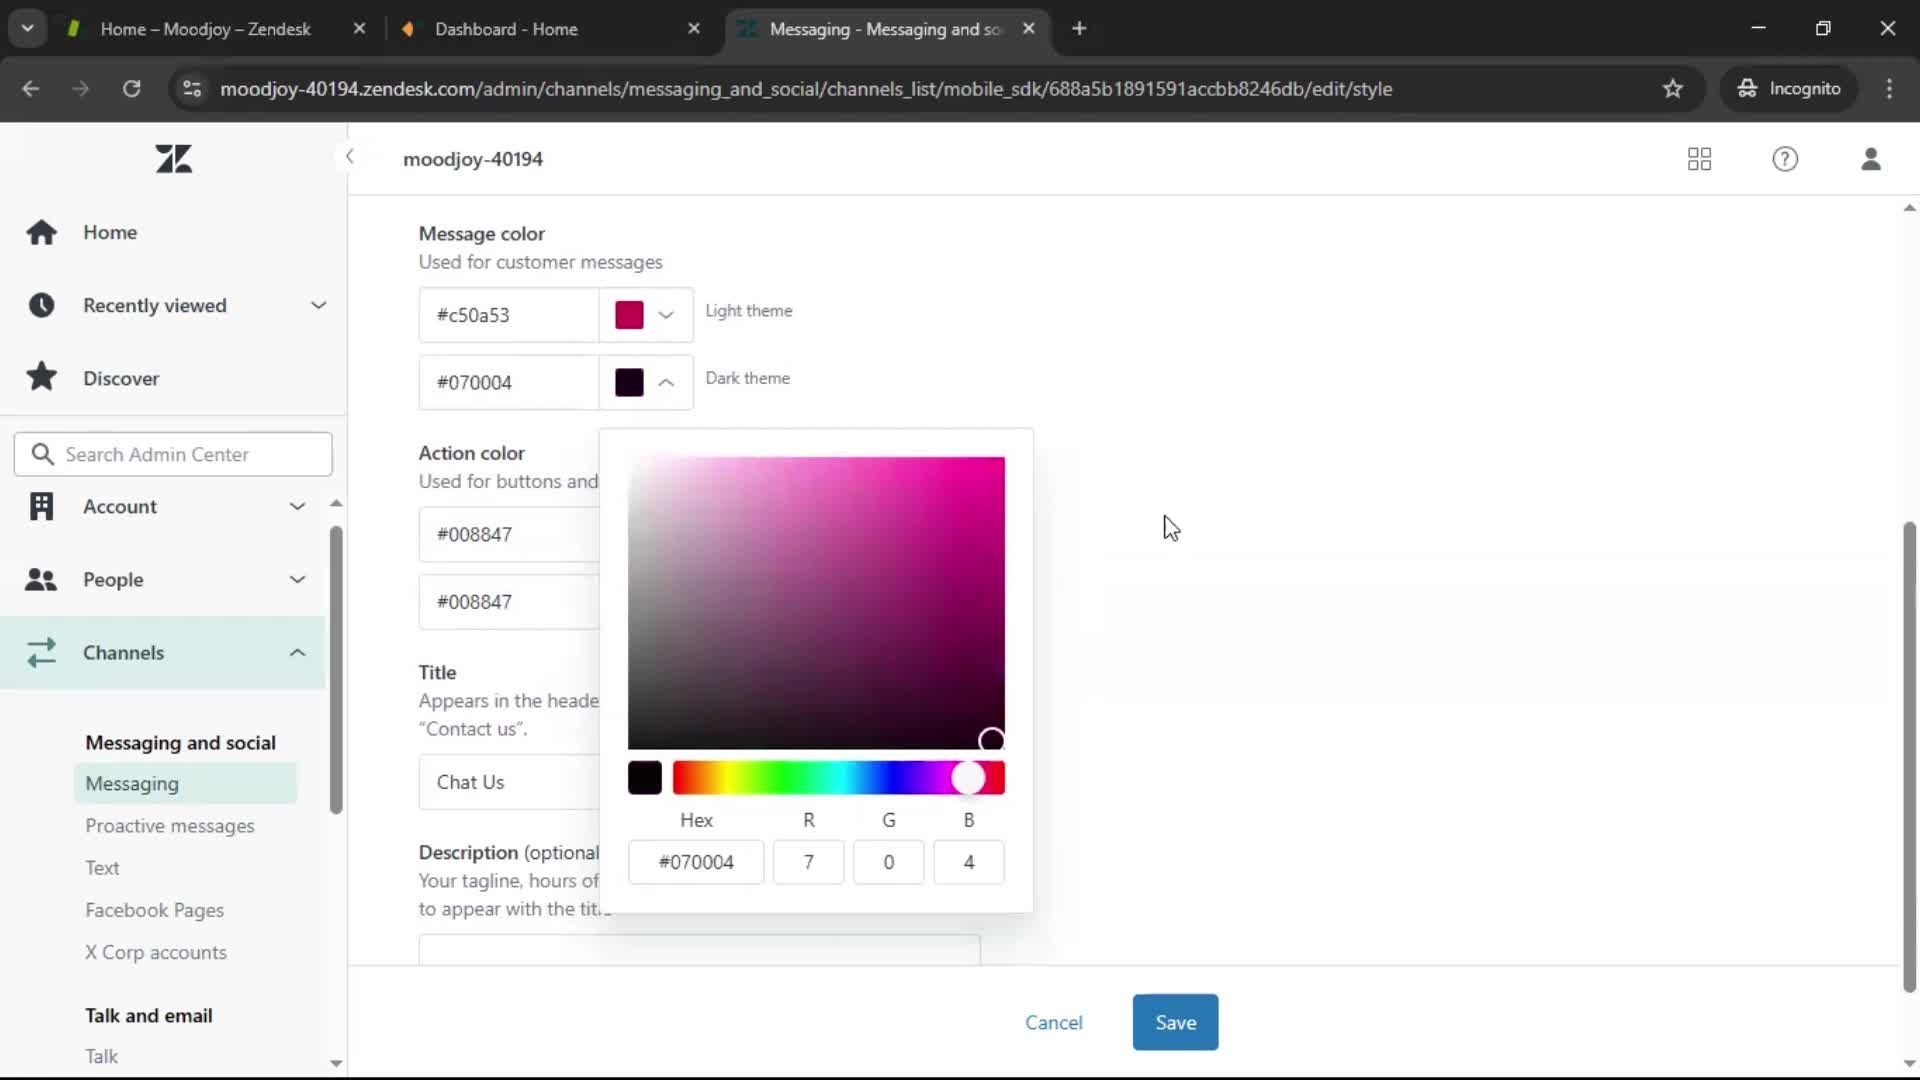The height and width of the screenshot is (1080, 1920).
Task: Close the Home – Moodjoy – Zendesk tab
Action: pos(359,29)
